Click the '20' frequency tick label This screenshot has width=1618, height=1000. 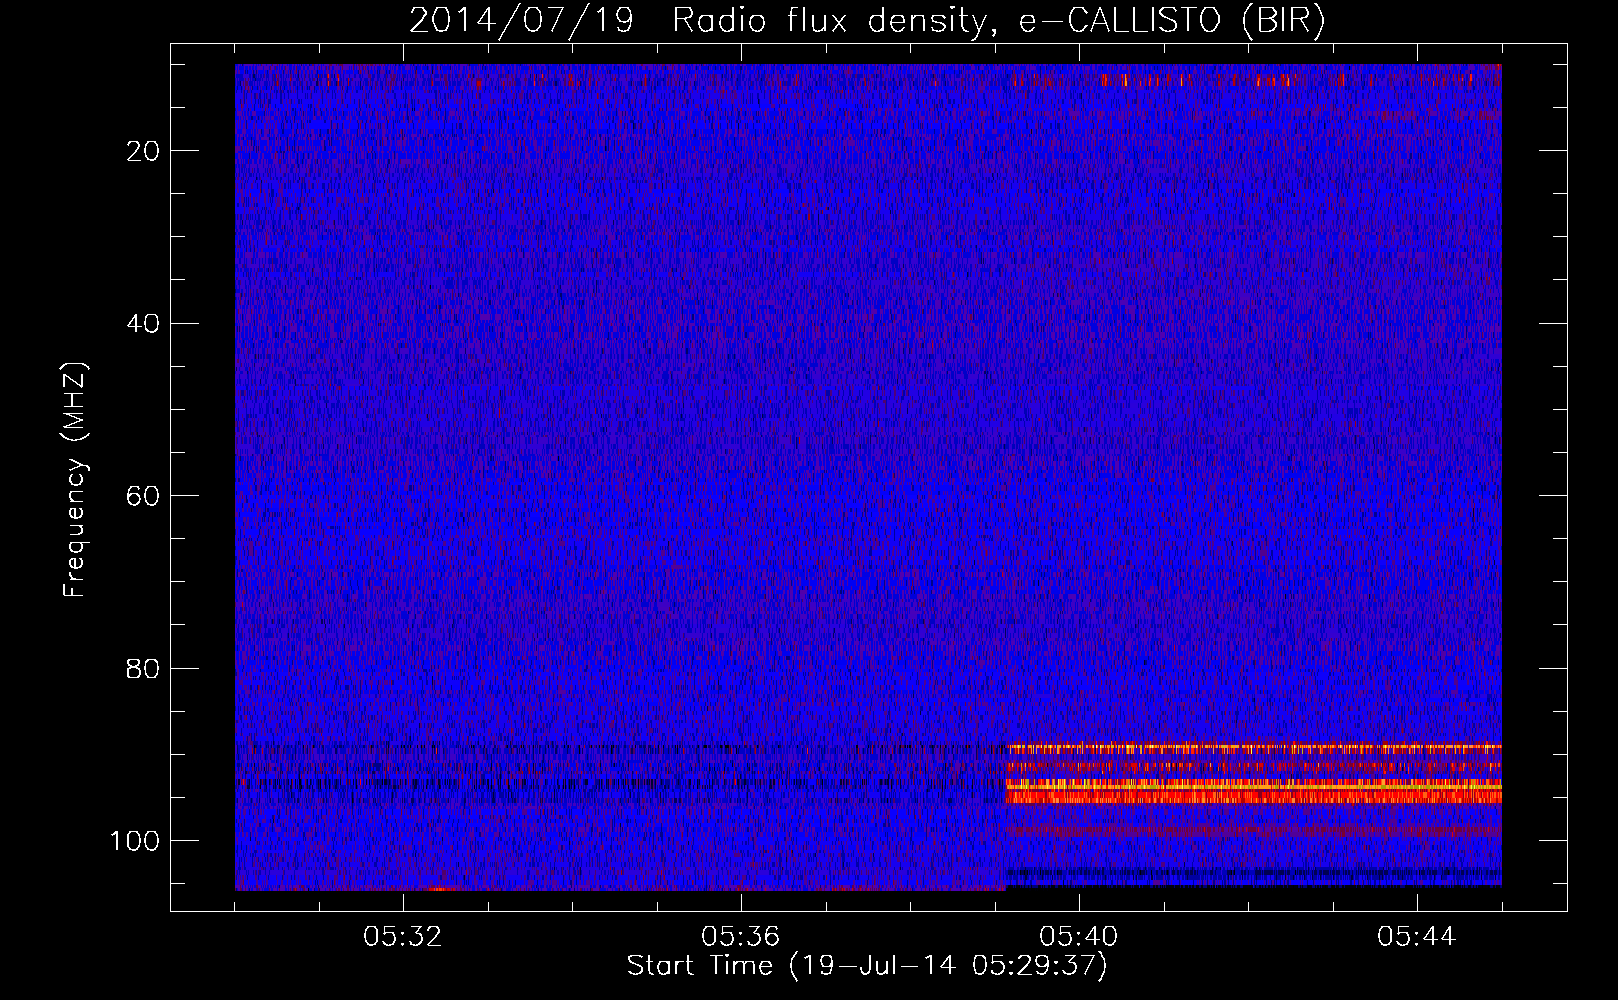pos(144,151)
